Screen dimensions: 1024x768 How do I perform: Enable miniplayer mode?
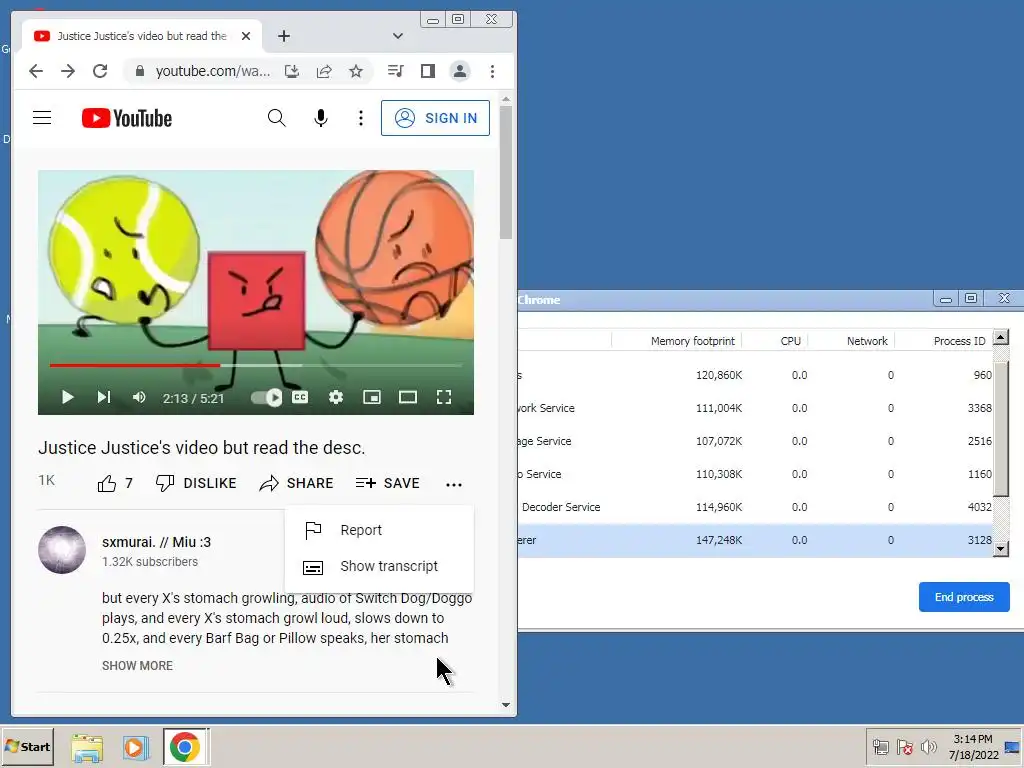(372, 397)
